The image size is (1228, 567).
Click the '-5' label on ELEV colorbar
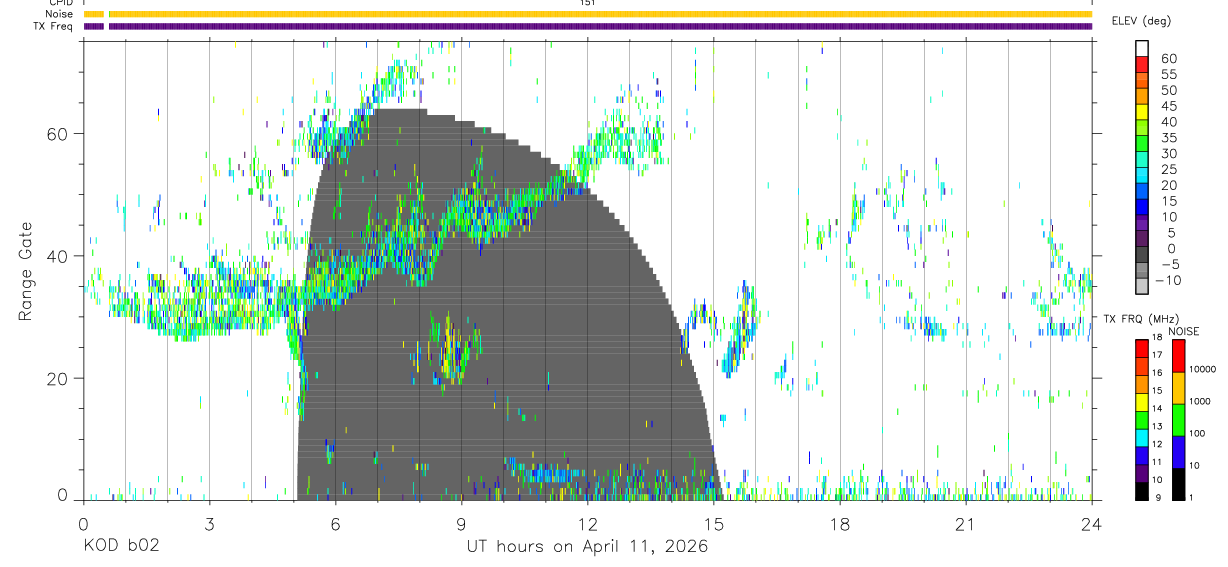[x=1170, y=264]
